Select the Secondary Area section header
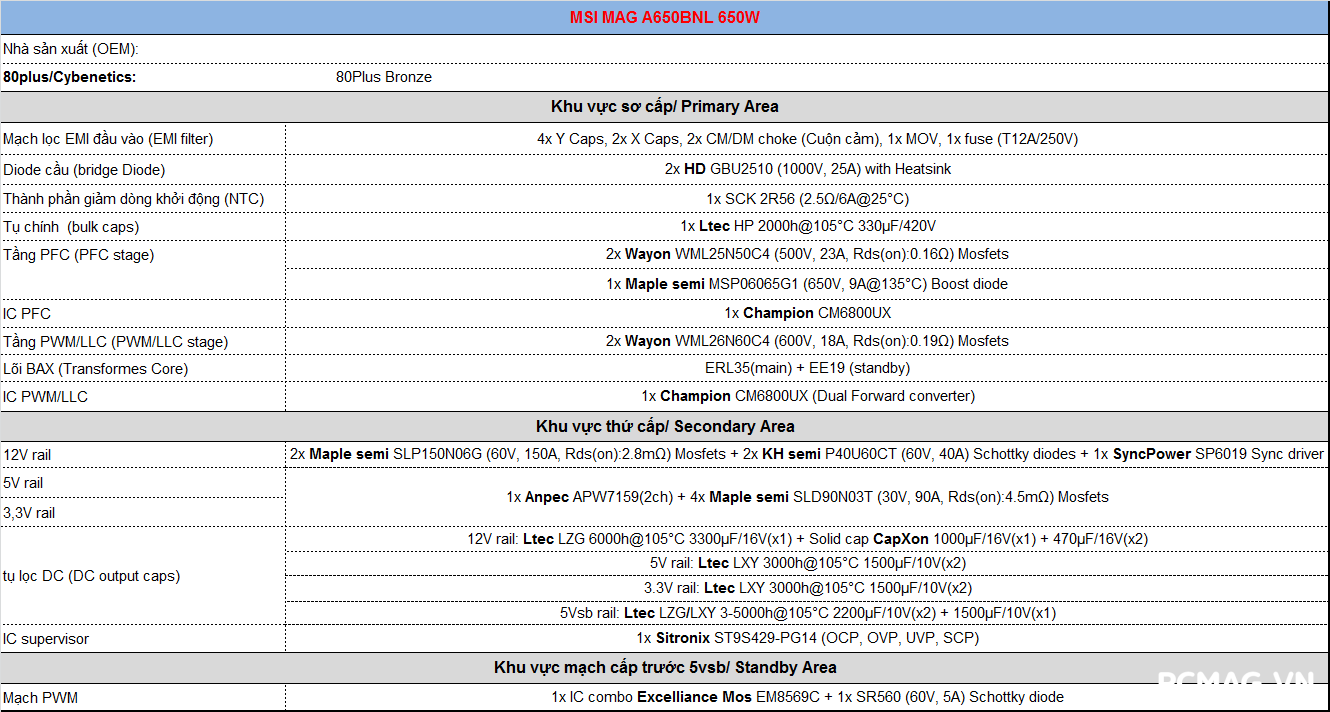This screenshot has width=1330, height=712. [x=664, y=426]
